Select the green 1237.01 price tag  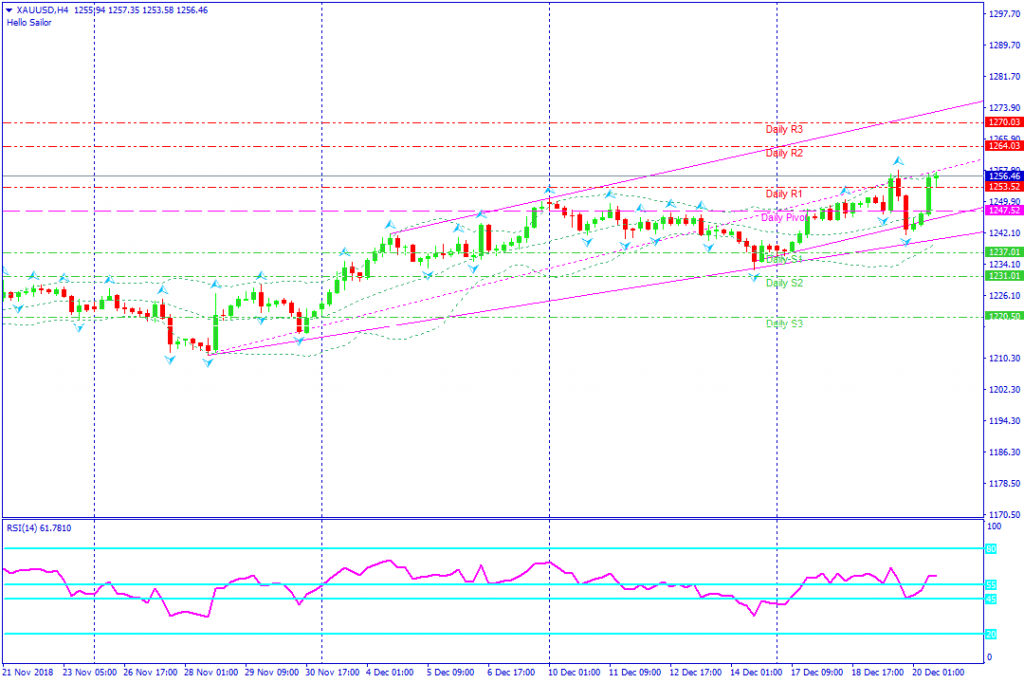point(1003,252)
